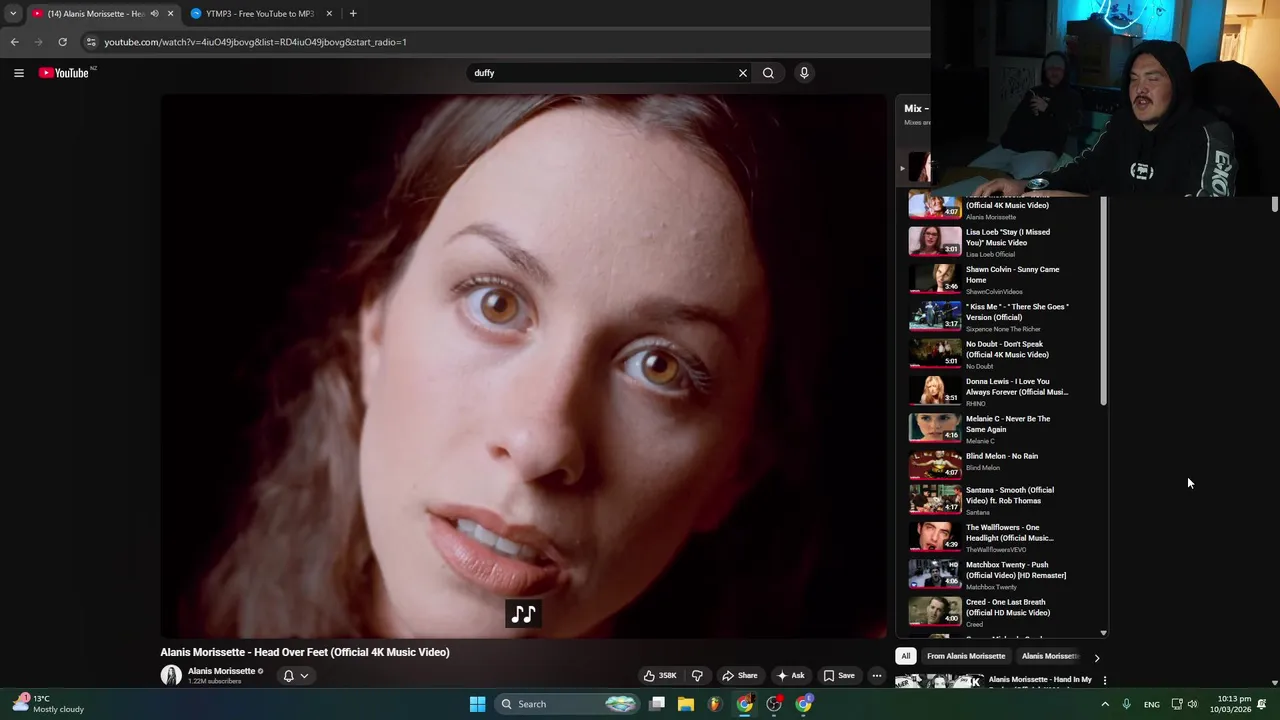Select the All filter chip
Viewport: 1280px width, 720px height.
(905, 656)
